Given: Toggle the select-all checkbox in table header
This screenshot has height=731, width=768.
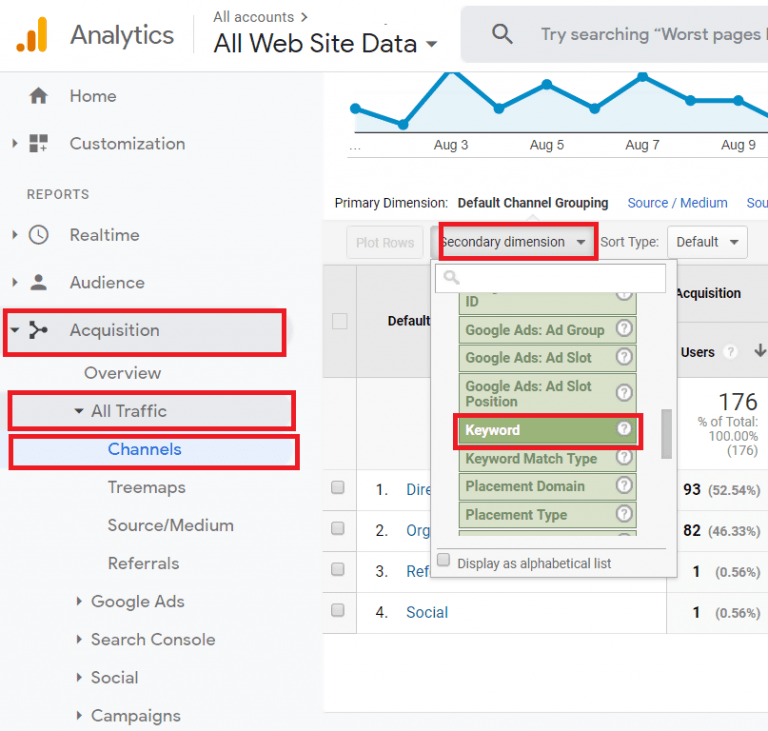Looking at the screenshot, I should point(340,321).
